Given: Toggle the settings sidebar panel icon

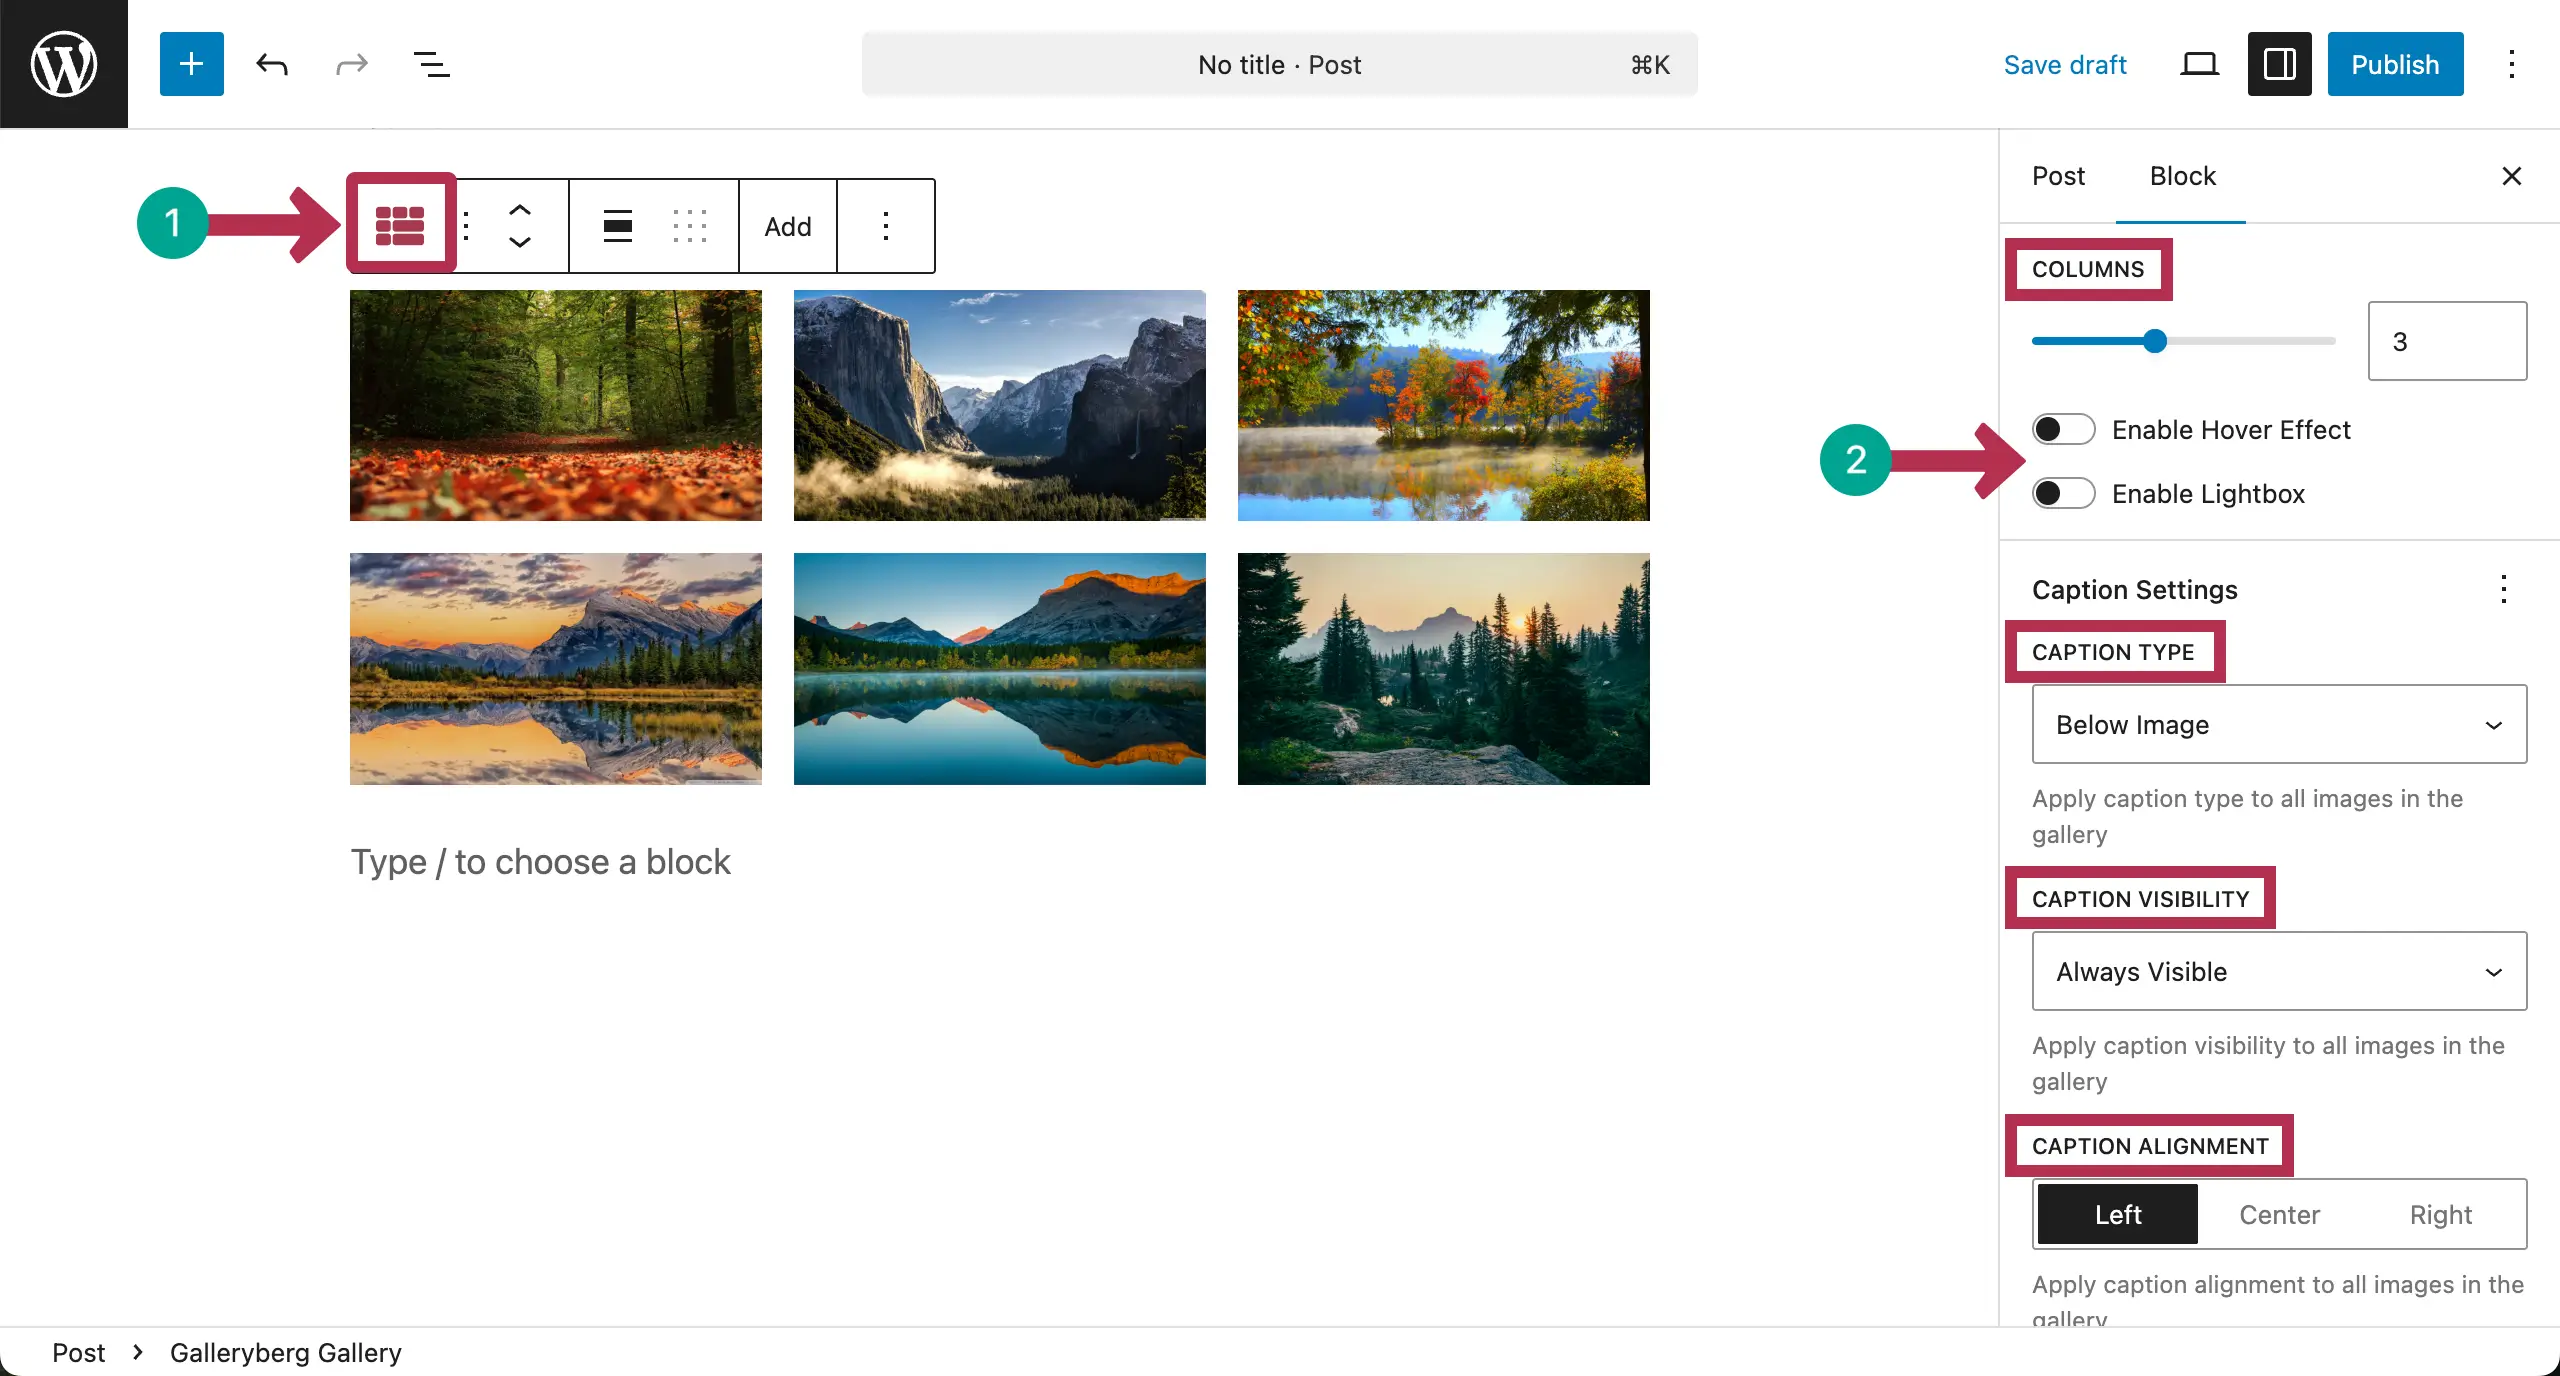Looking at the screenshot, I should [2279, 64].
